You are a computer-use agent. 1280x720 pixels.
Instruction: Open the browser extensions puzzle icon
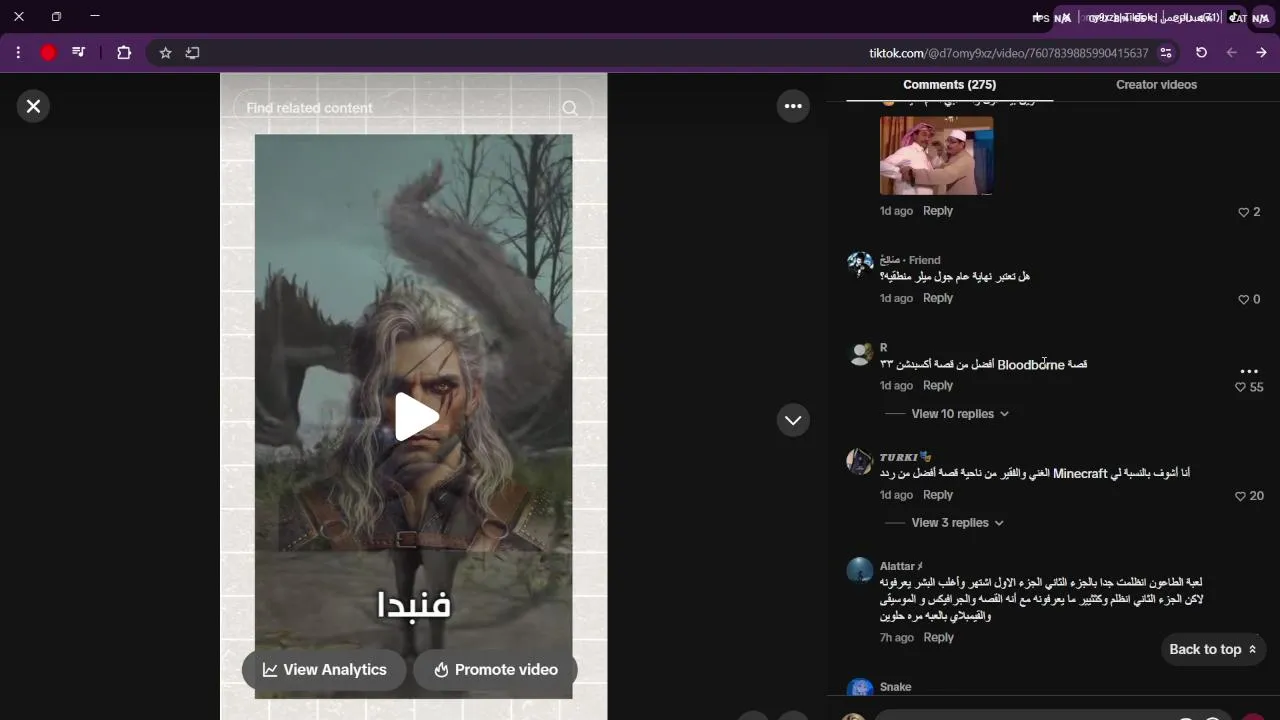[x=124, y=52]
